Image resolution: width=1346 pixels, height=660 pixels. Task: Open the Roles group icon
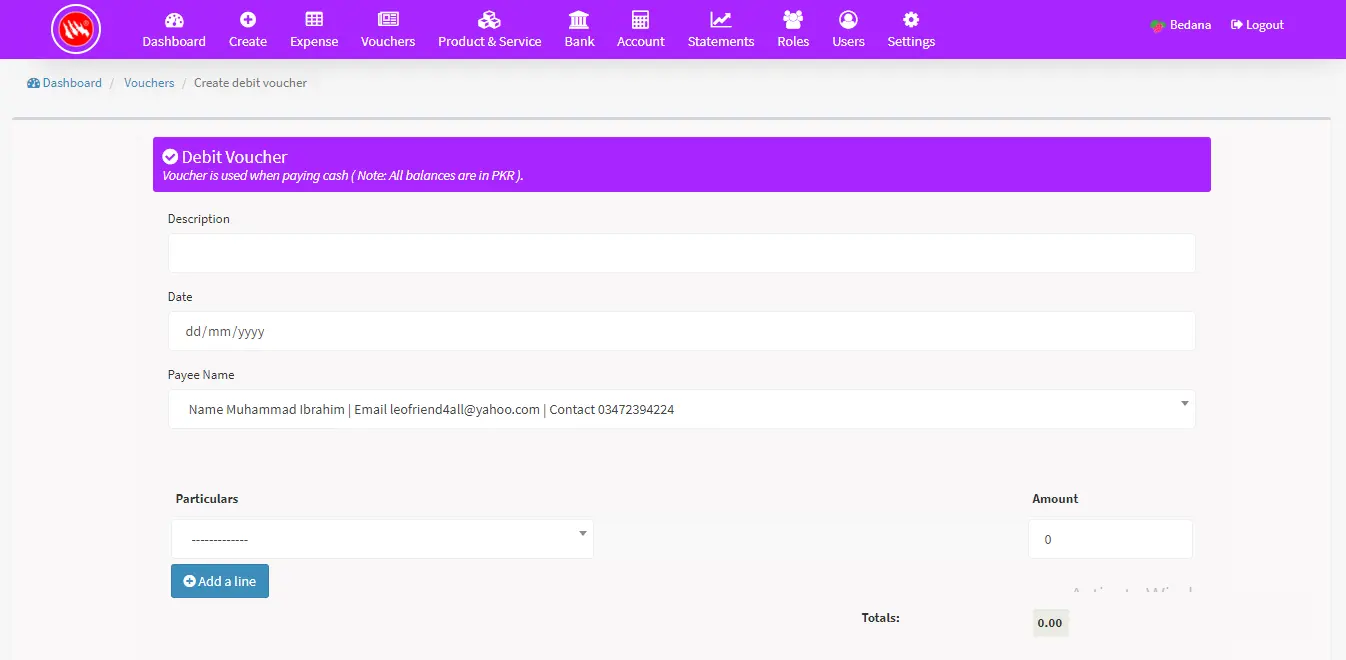coord(793,20)
